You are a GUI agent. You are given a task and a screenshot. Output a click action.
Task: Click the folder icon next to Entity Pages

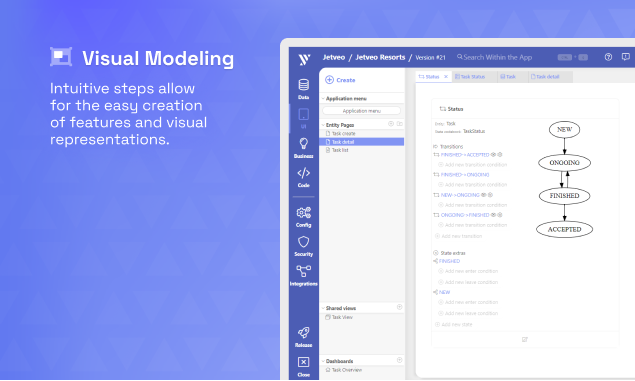[x=400, y=124]
